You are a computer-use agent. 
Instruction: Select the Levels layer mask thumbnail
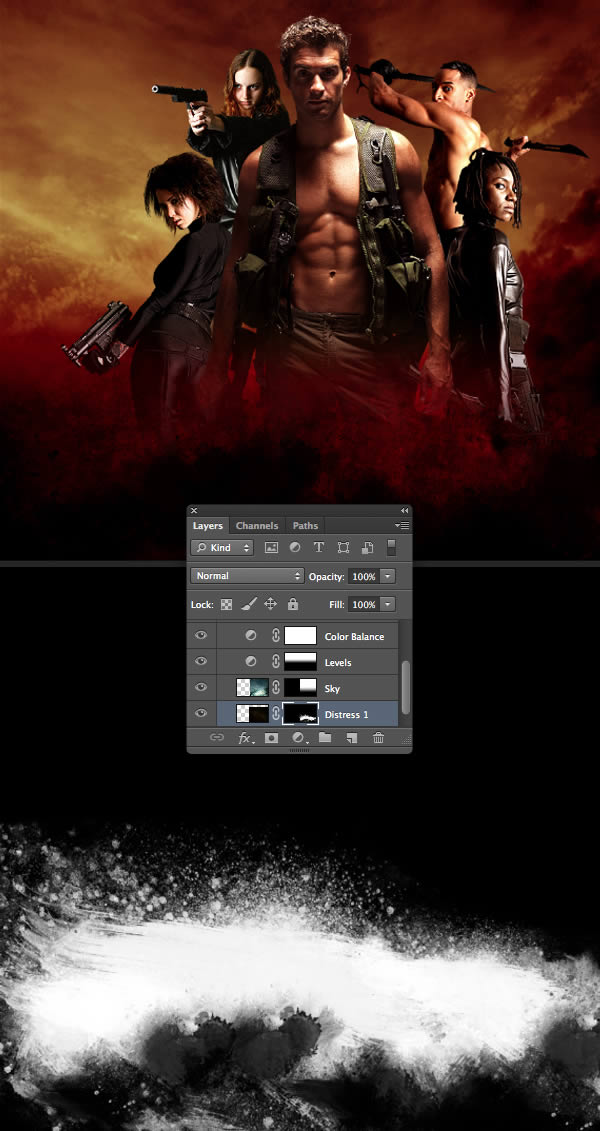301,661
